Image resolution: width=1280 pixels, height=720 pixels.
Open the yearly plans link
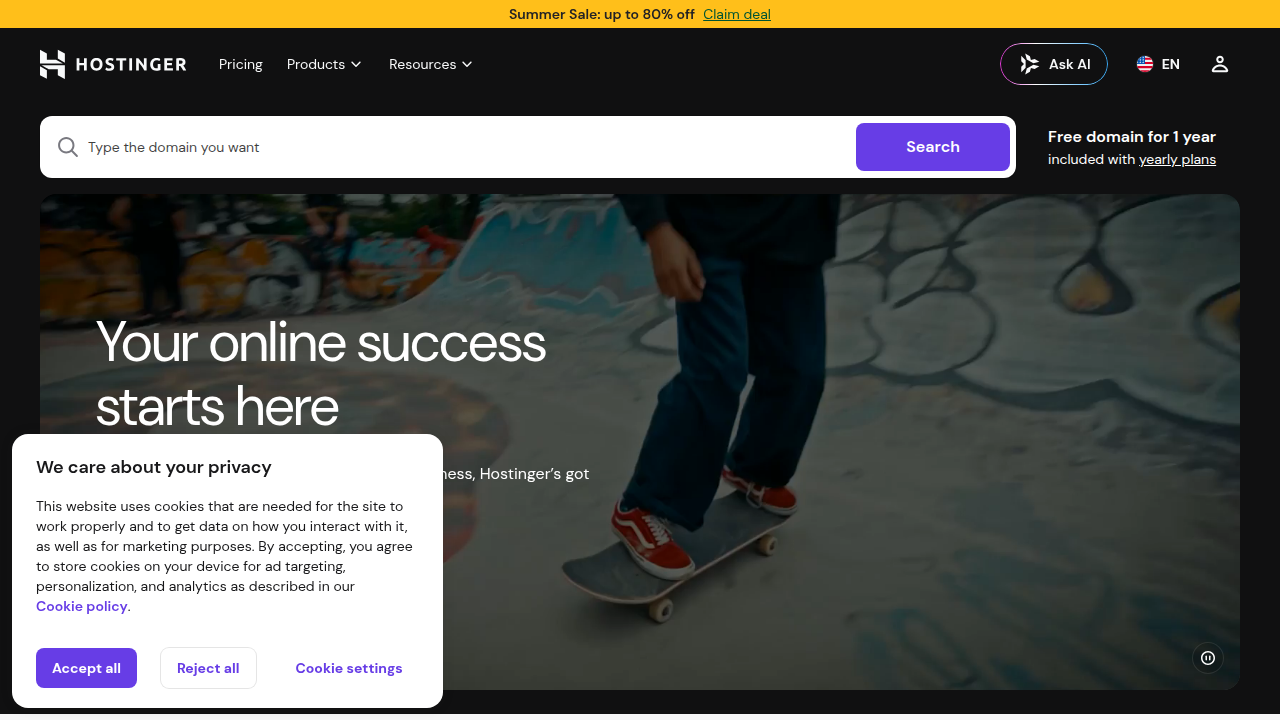point(1177,159)
